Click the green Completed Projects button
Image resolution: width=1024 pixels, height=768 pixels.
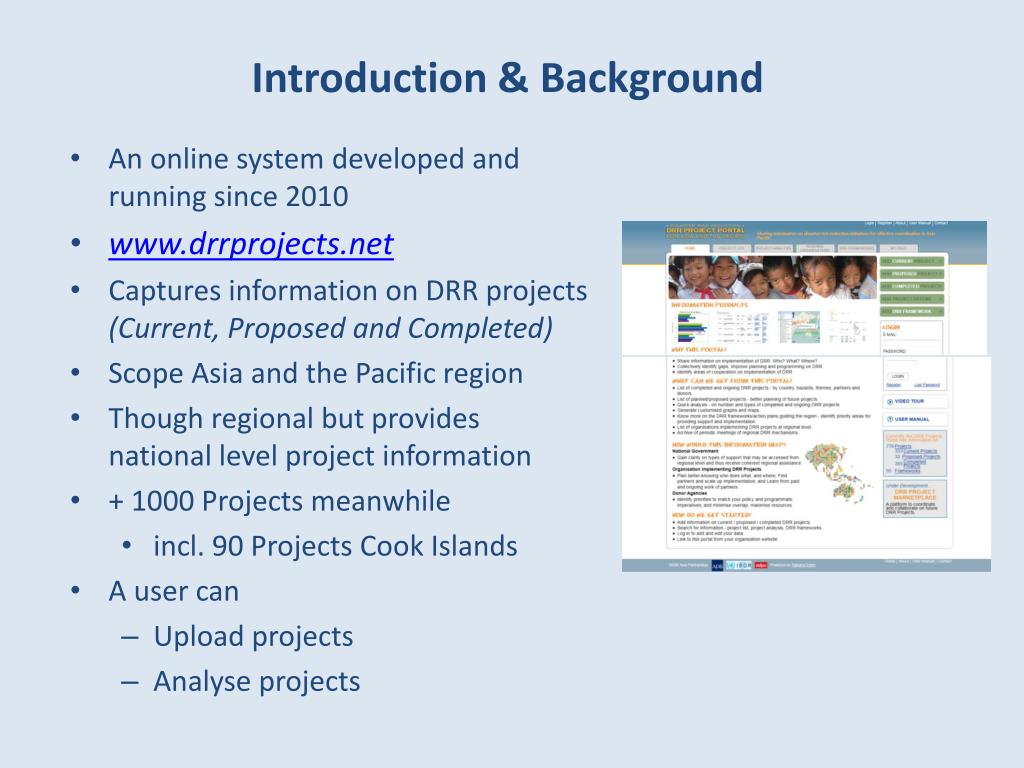[912, 286]
